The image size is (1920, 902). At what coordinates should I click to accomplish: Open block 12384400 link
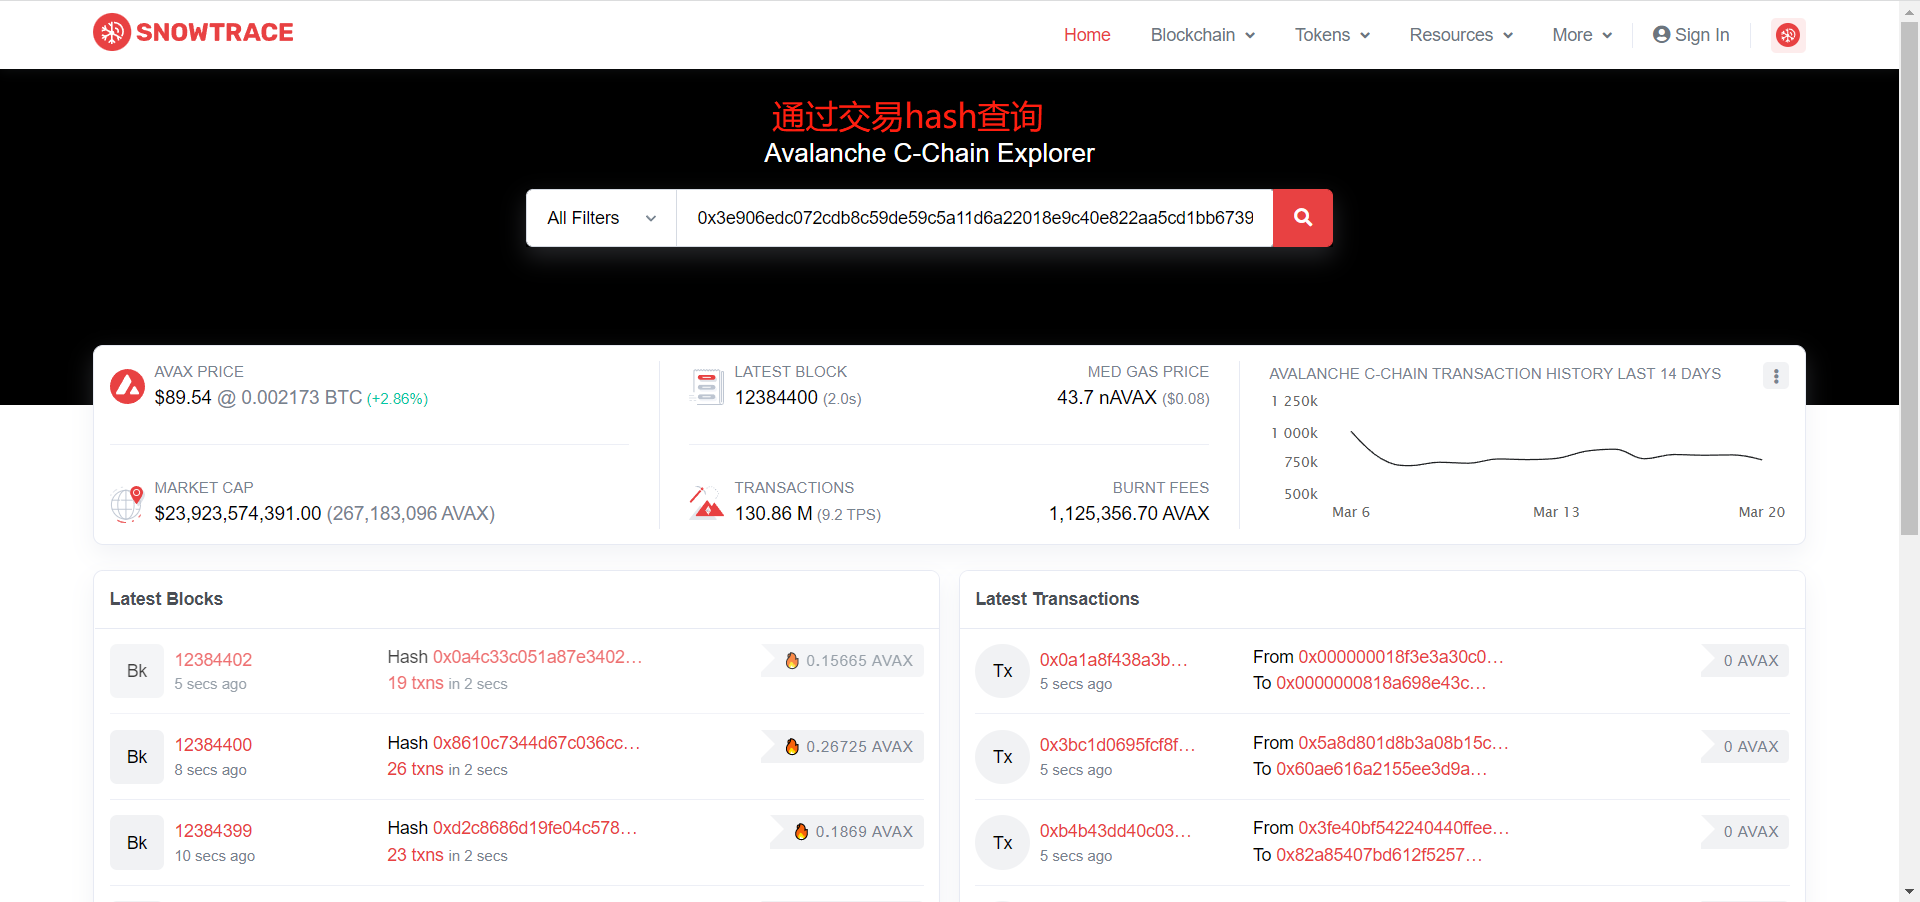(213, 745)
